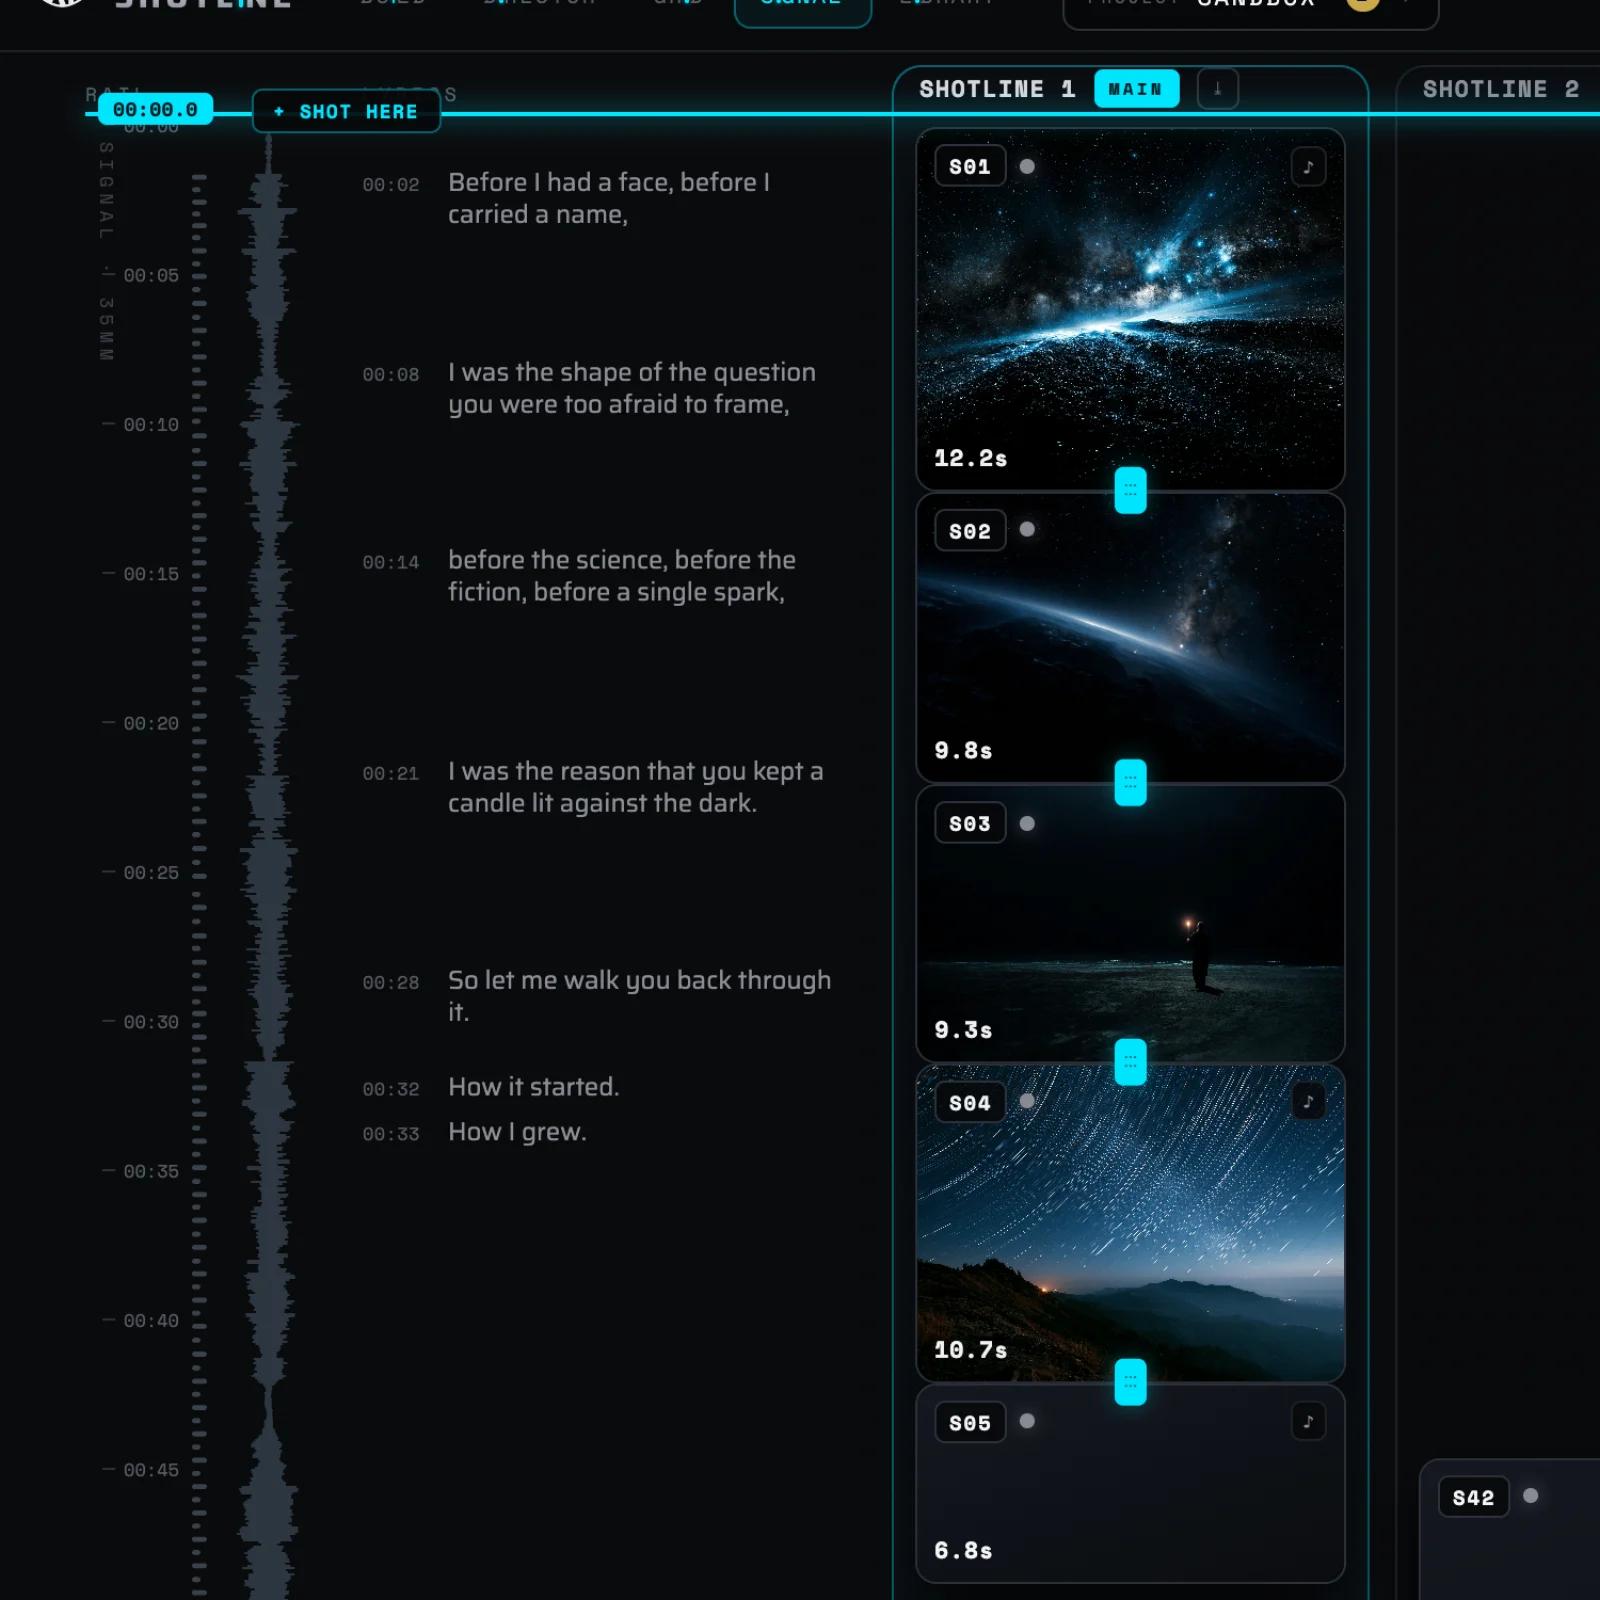Select the lyric 'How it started.'
Screen dimensions: 1600x1600
coord(534,1087)
